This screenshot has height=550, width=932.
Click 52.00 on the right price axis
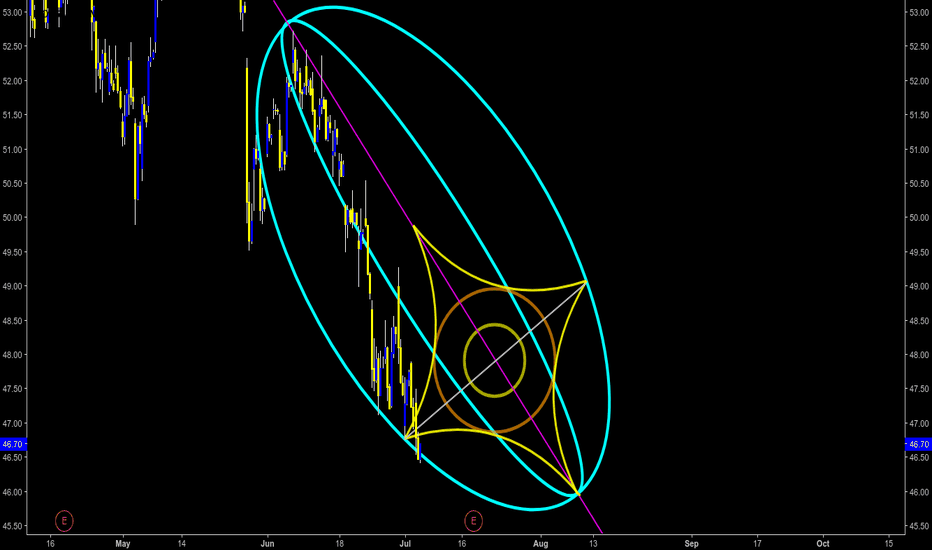pos(919,81)
